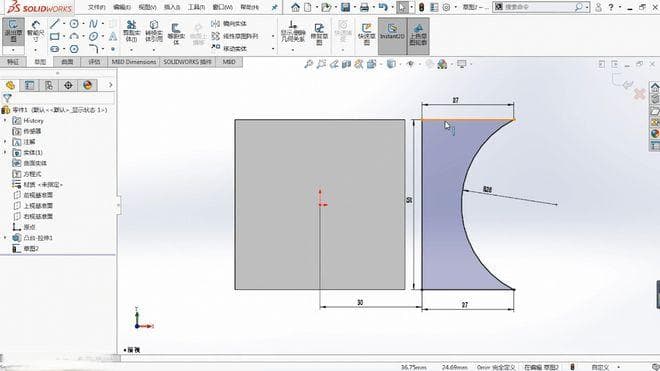Click the Offset Entities (等距实体) tool
The height and width of the screenshot is (371, 660).
[x=176, y=33]
